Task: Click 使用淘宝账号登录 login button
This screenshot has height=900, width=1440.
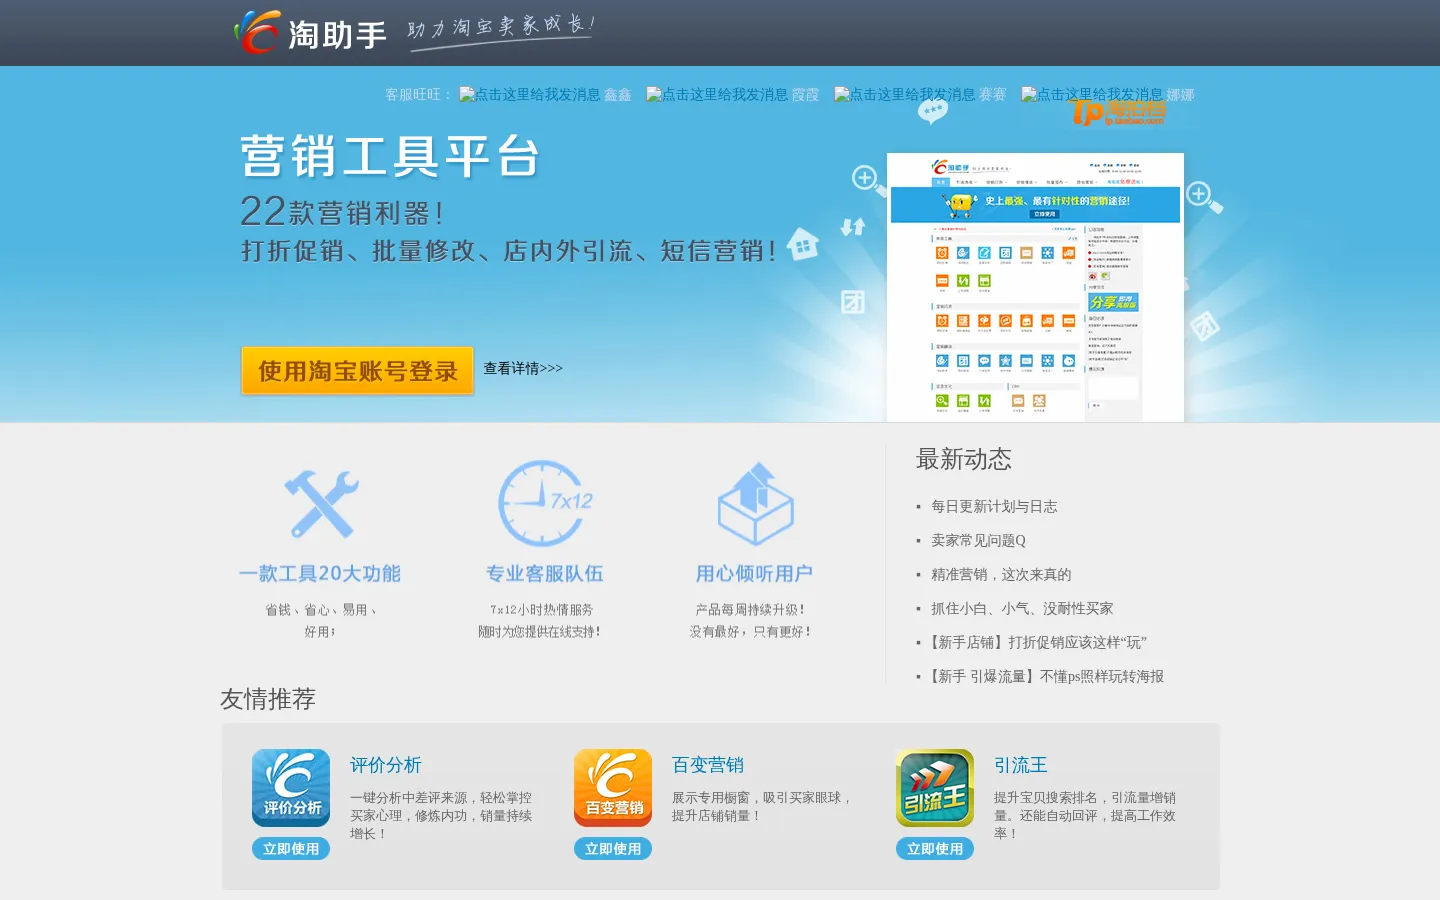Action: 357,371
